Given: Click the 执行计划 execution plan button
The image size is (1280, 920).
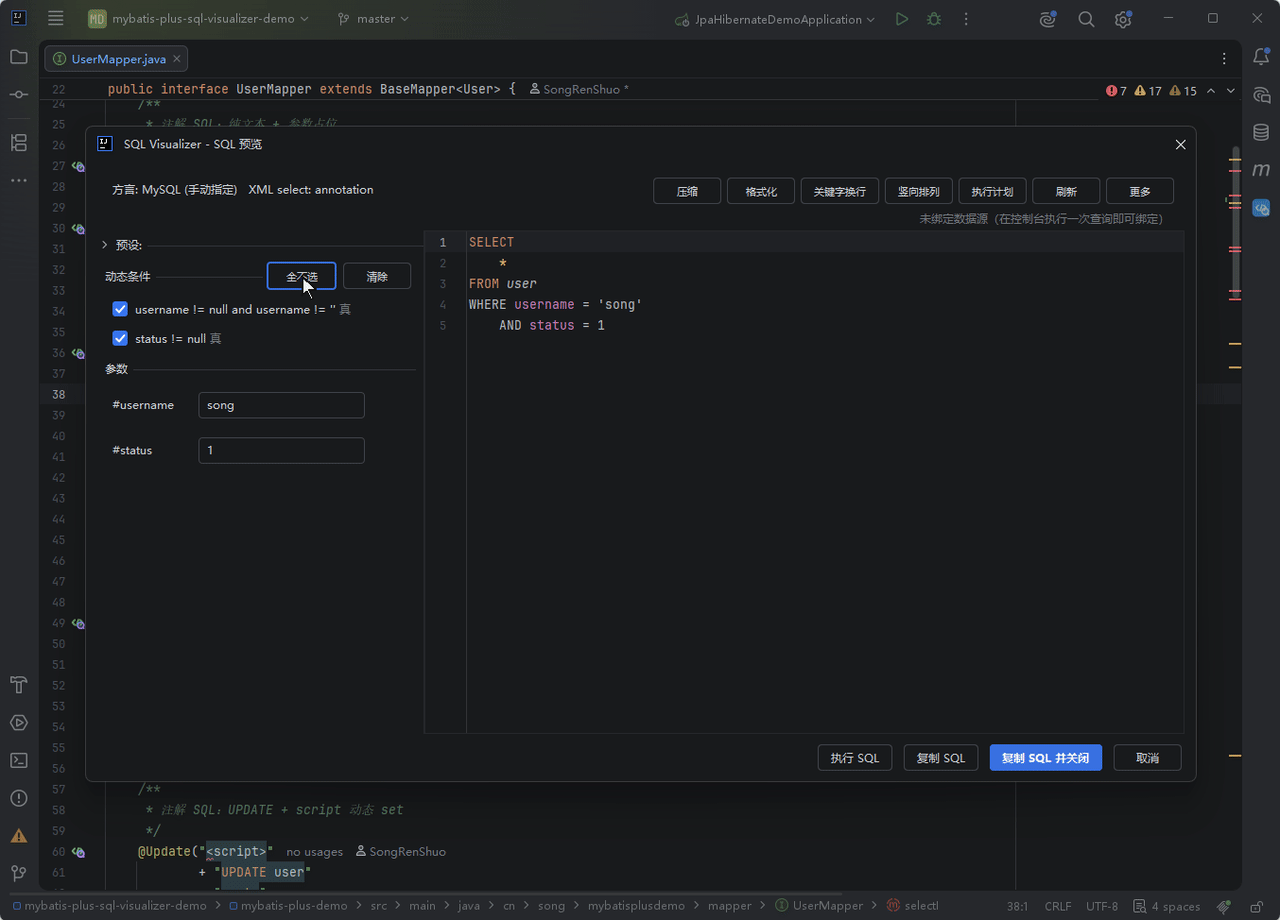Looking at the screenshot, I should tap(992, 191).
